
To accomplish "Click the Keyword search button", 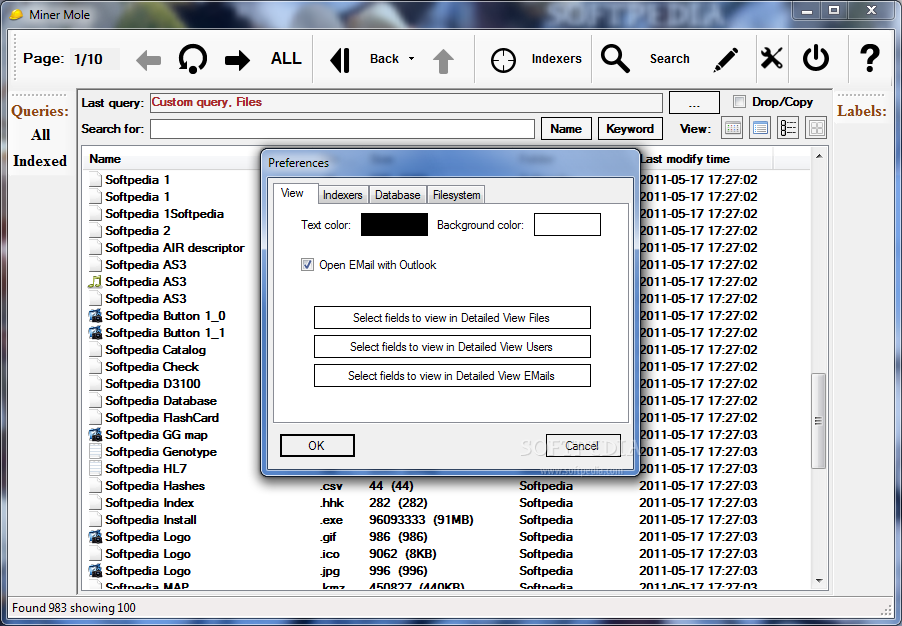I will click(630, 129).
